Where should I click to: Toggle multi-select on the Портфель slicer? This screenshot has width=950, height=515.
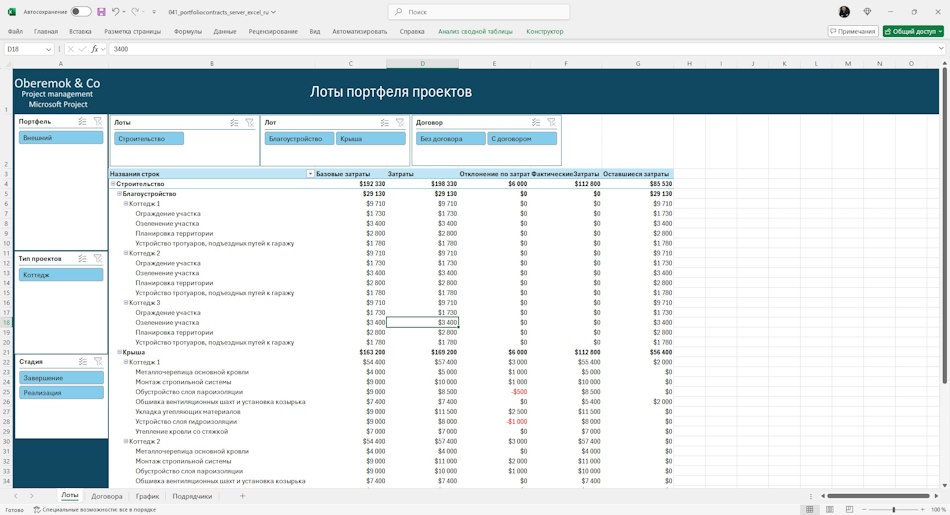82,121
